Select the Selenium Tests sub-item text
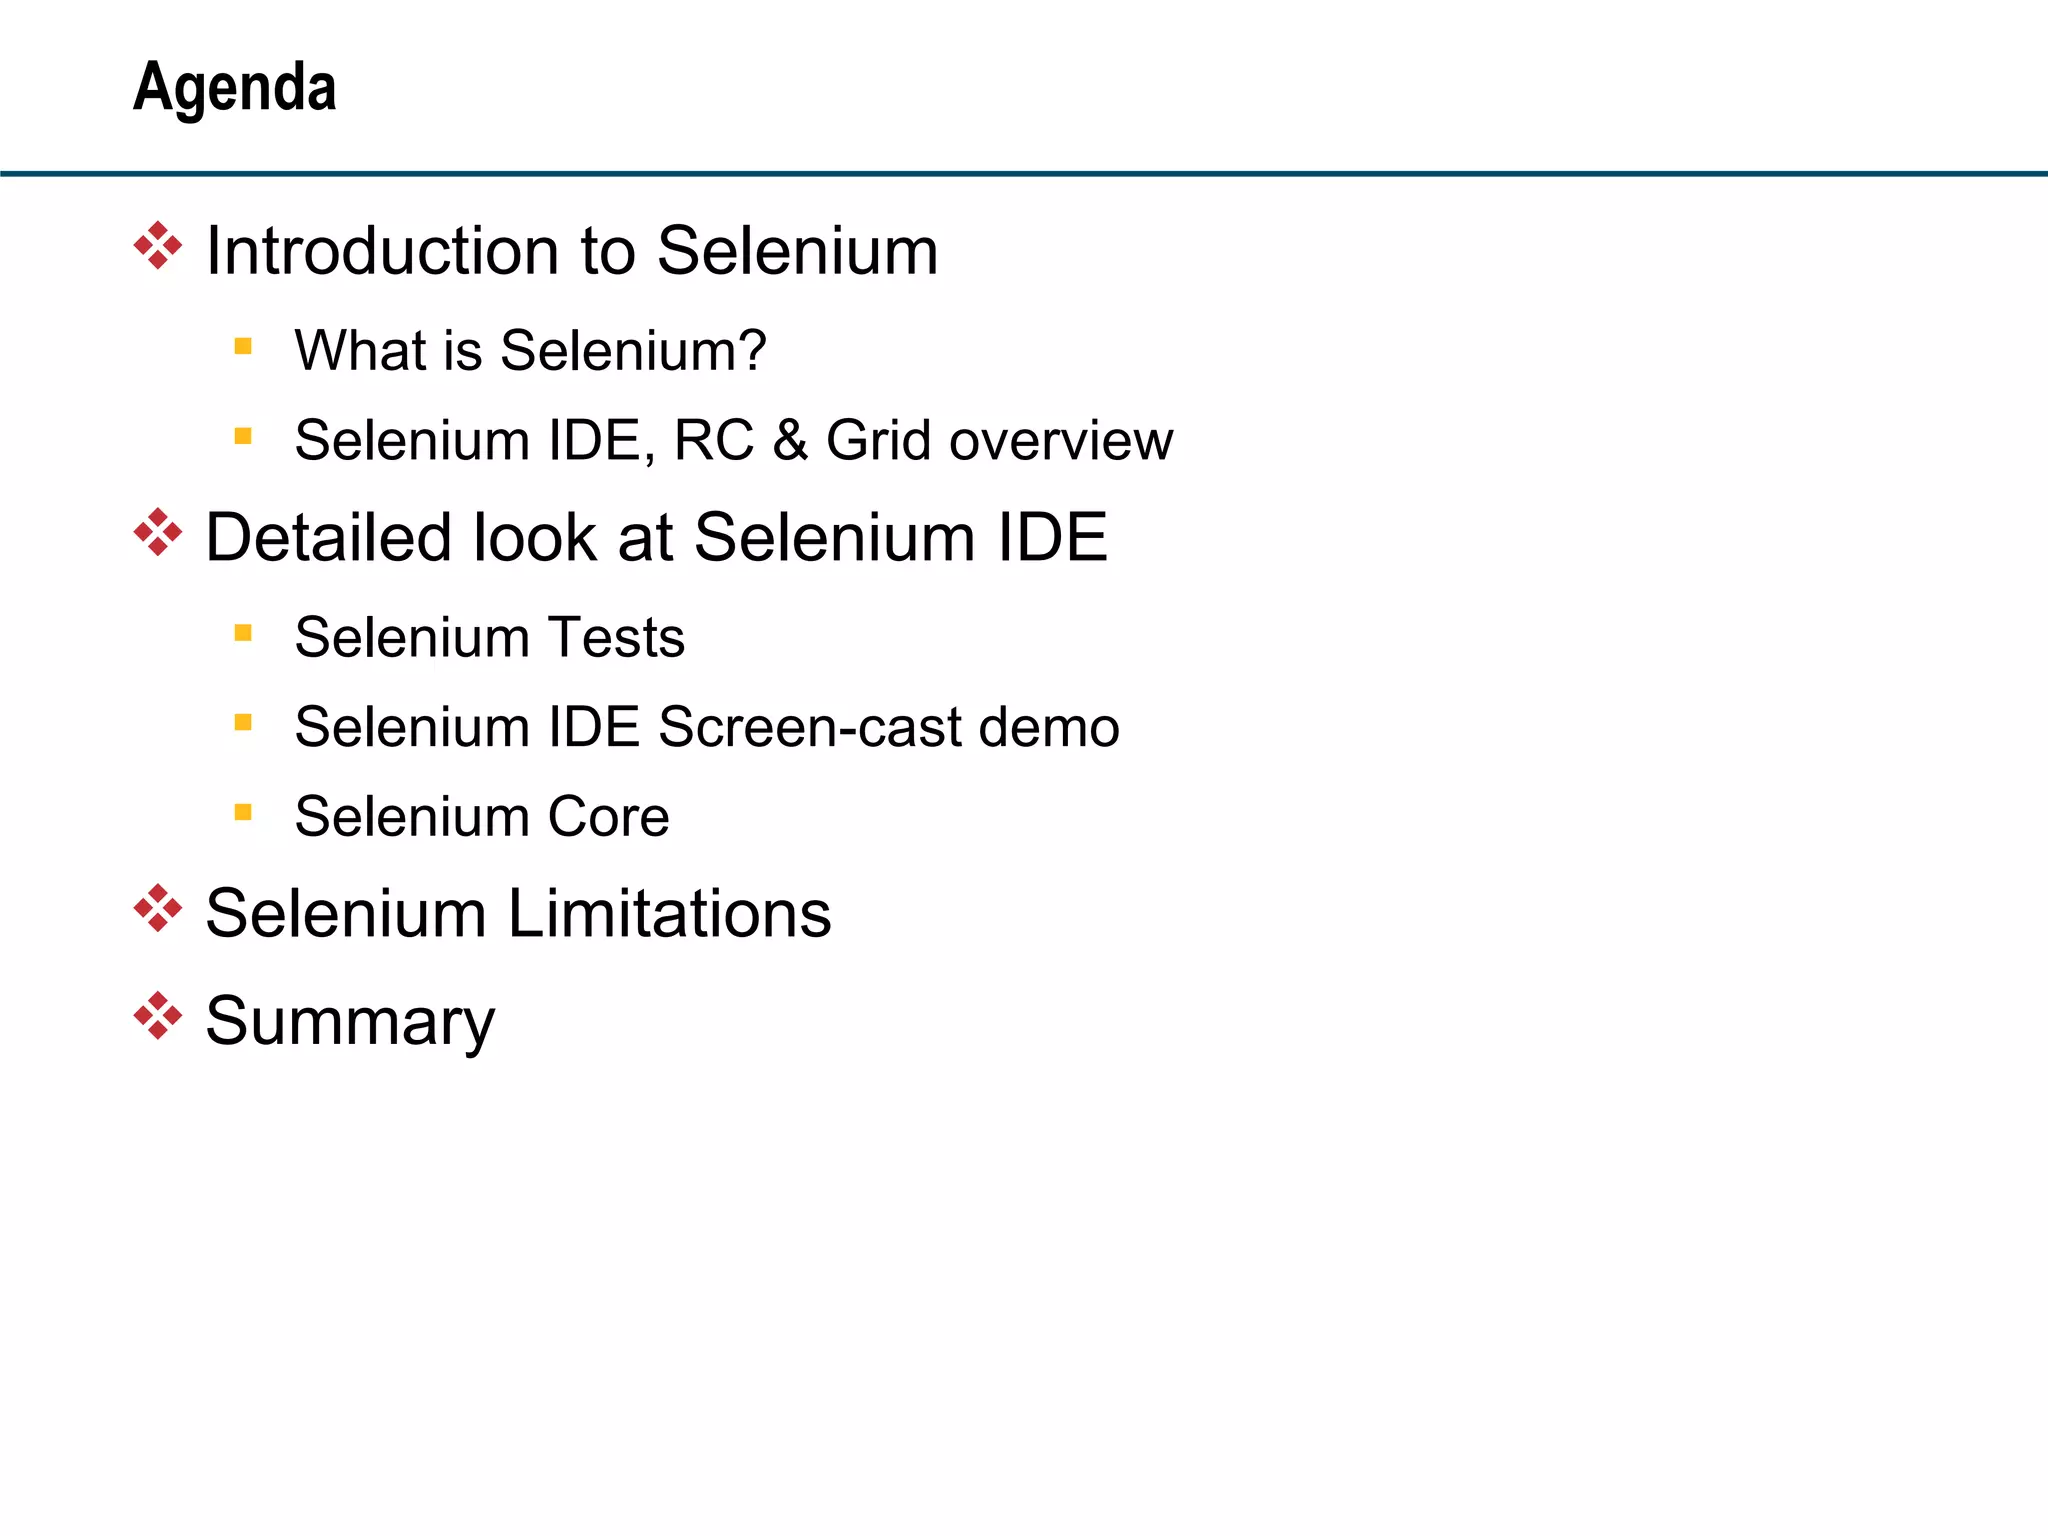Screen dimensions: 2048x1536 (x=490, y=637)
